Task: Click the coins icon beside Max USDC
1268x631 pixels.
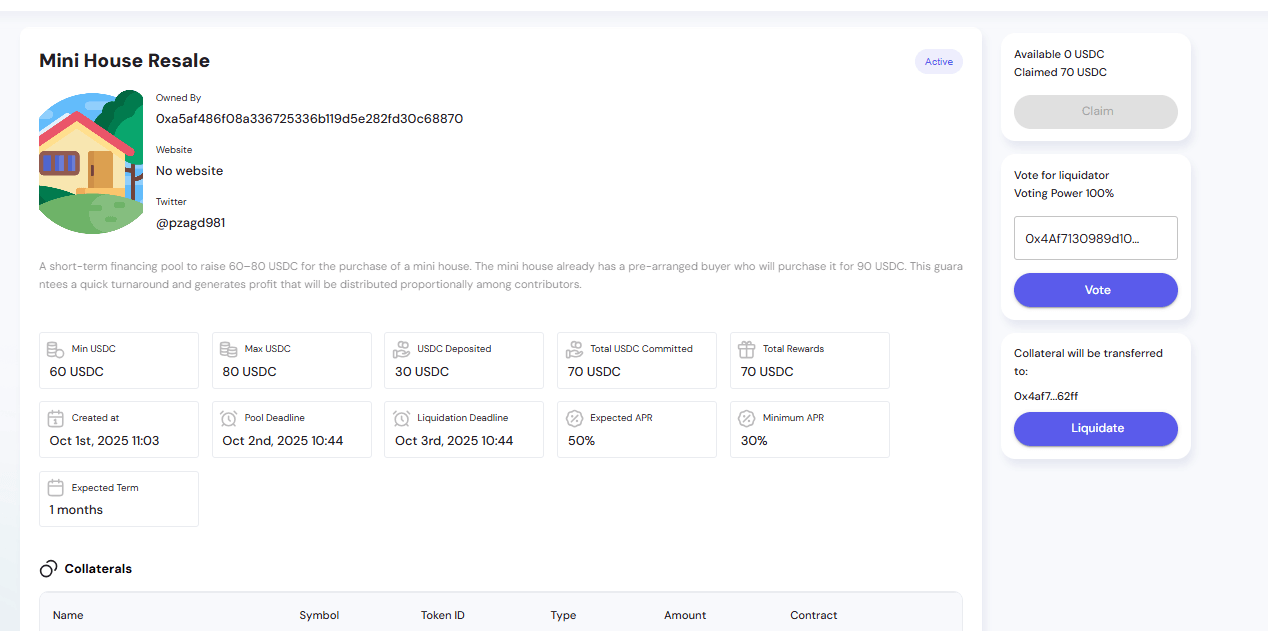Action: pyautogui.click(x=229, y=349)
